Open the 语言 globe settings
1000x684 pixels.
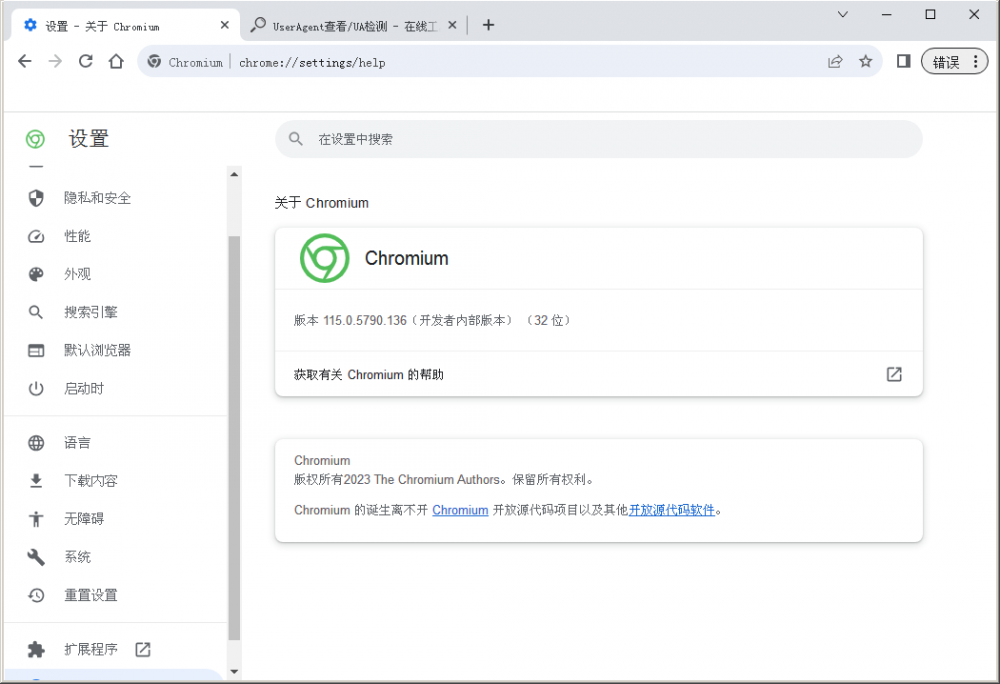(x=36, y=442)
